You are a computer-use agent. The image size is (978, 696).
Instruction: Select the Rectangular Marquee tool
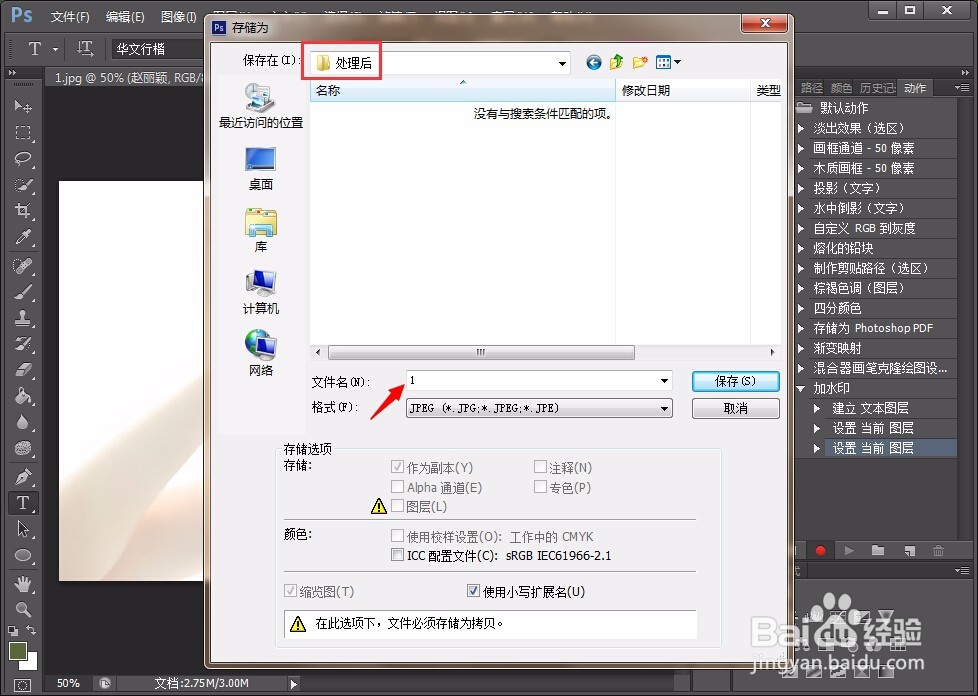(x=23, y=132)
